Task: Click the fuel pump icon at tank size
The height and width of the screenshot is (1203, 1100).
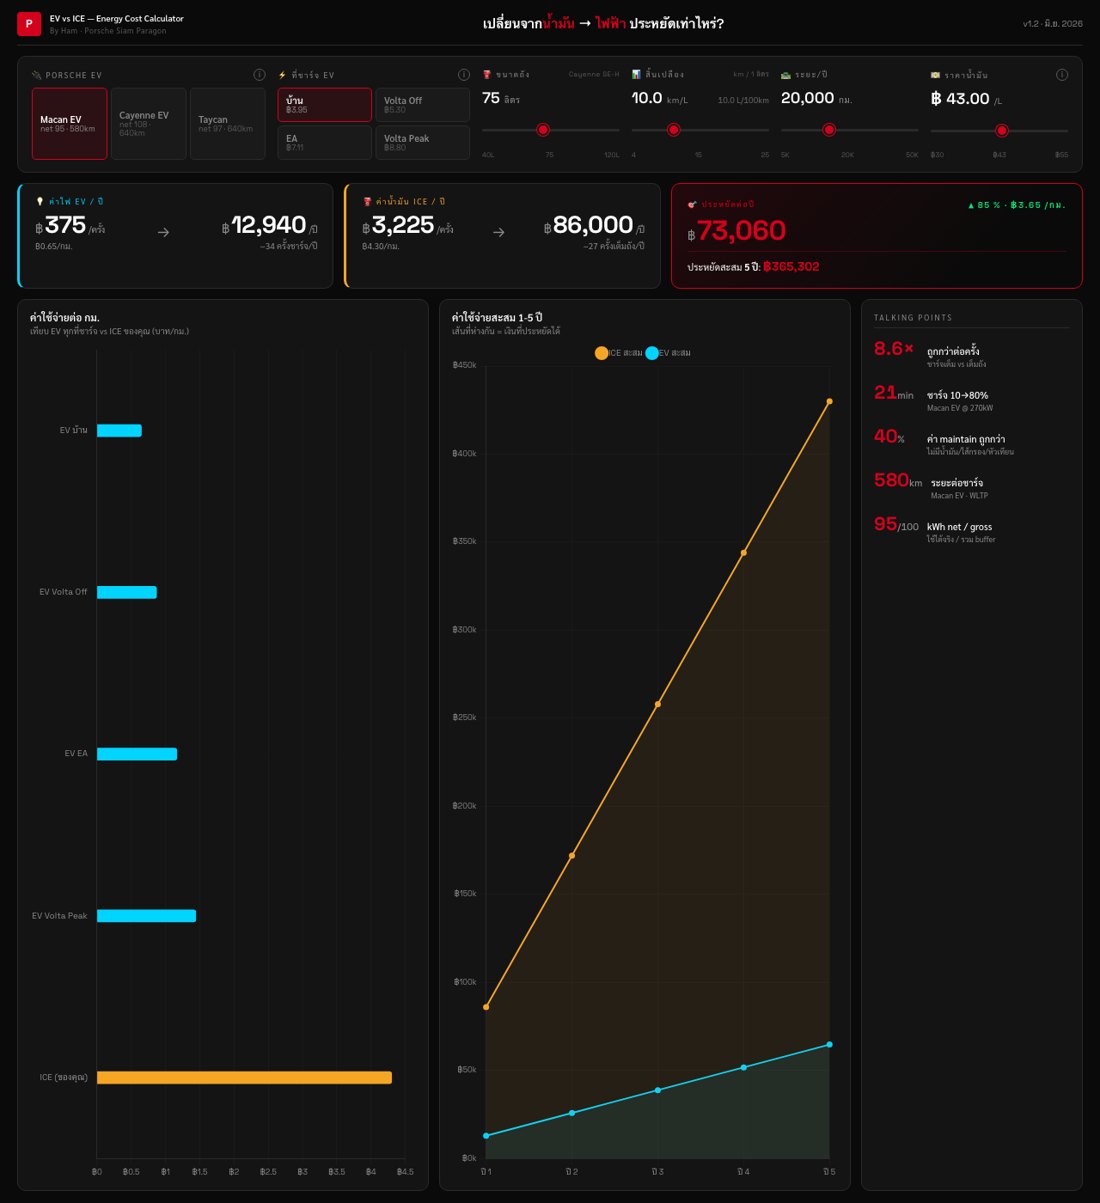Action: [x=487, y=75]
